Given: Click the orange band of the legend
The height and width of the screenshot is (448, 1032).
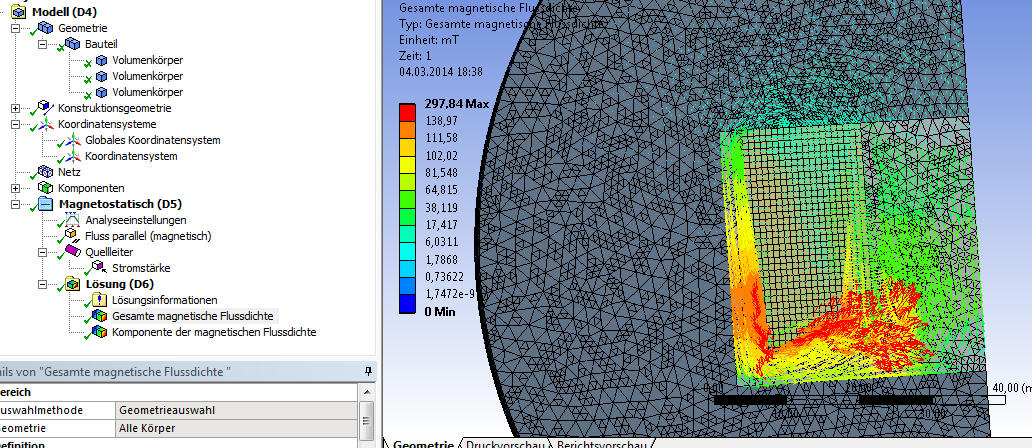Looking at the screenshot, I should pos(407,130).
